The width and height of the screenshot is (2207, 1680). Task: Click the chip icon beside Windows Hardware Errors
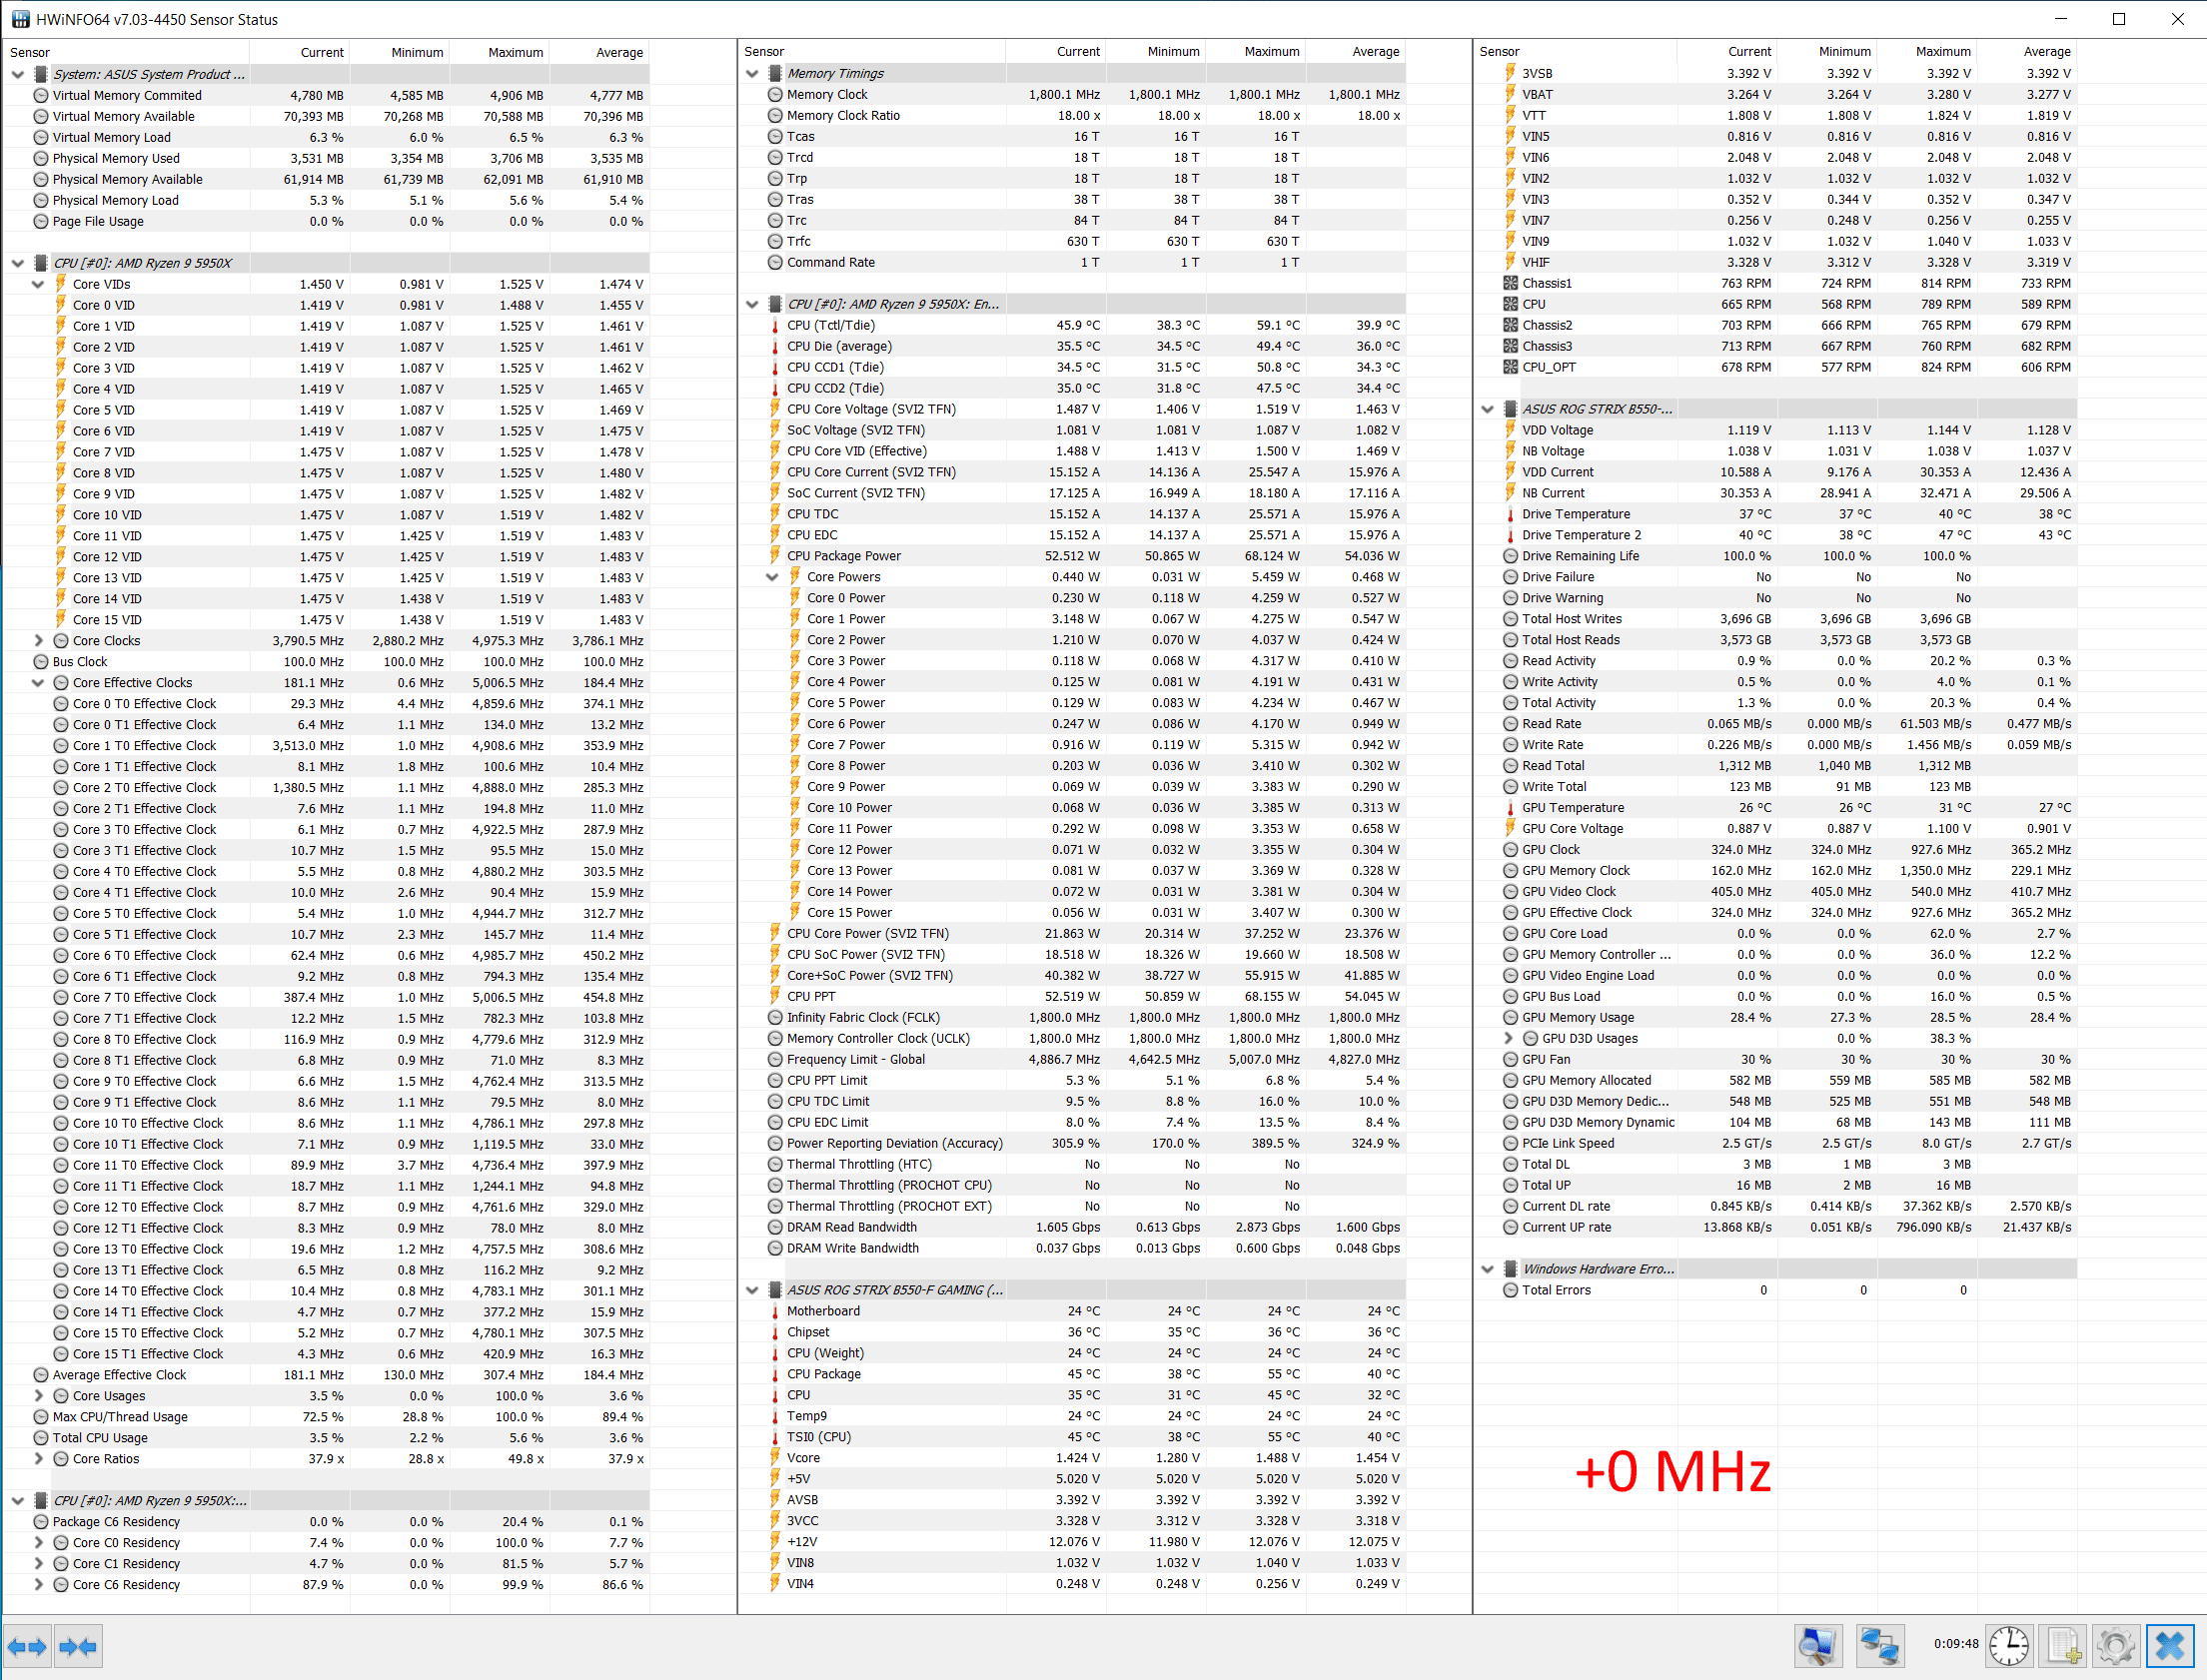(x=1510, y=1269)
